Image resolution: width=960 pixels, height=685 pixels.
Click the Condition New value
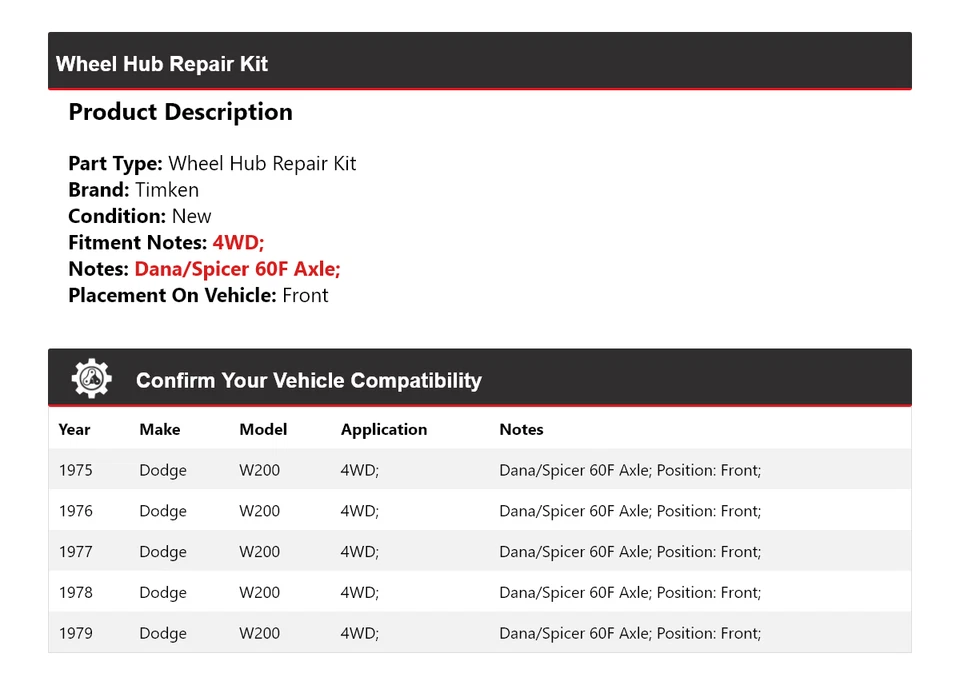(191, 216)
